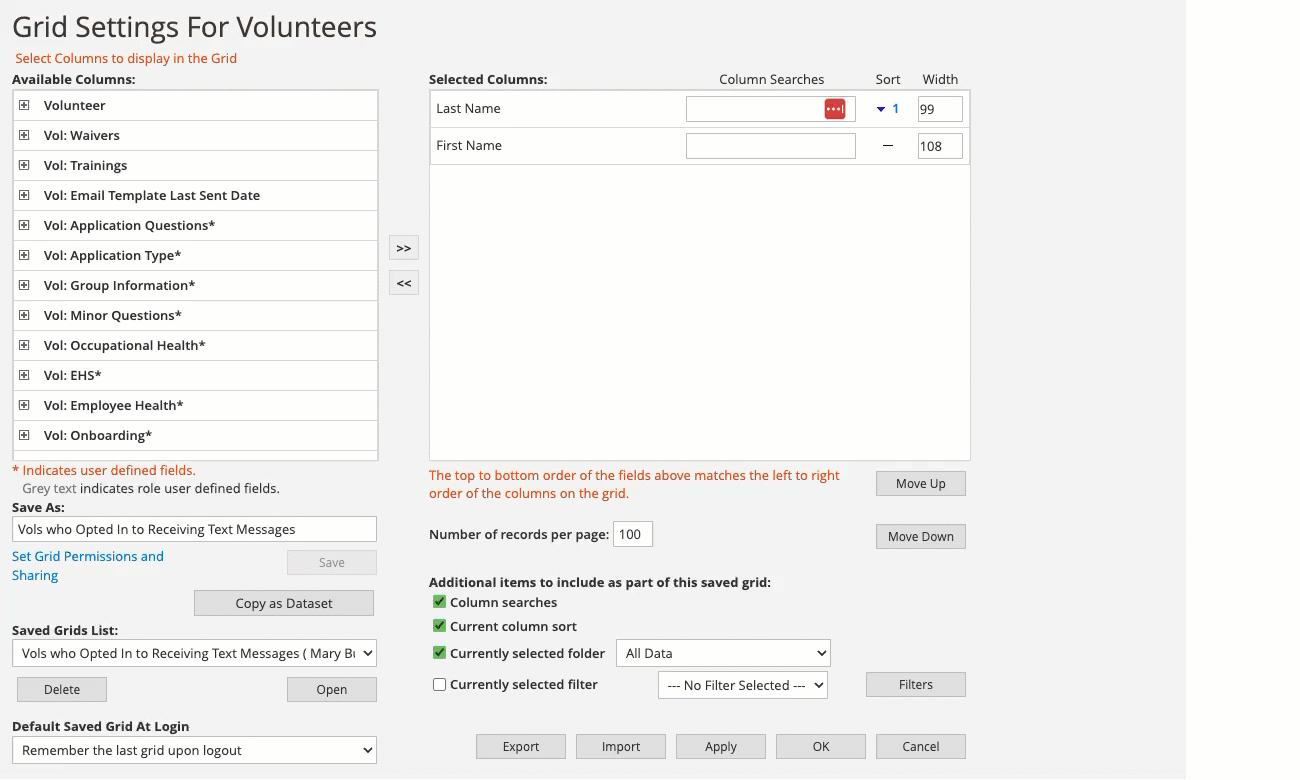This screenshot has width=1300, height=780.
Task: Expand the Vol: Waivers group
Action: click(x=24, y=135)
